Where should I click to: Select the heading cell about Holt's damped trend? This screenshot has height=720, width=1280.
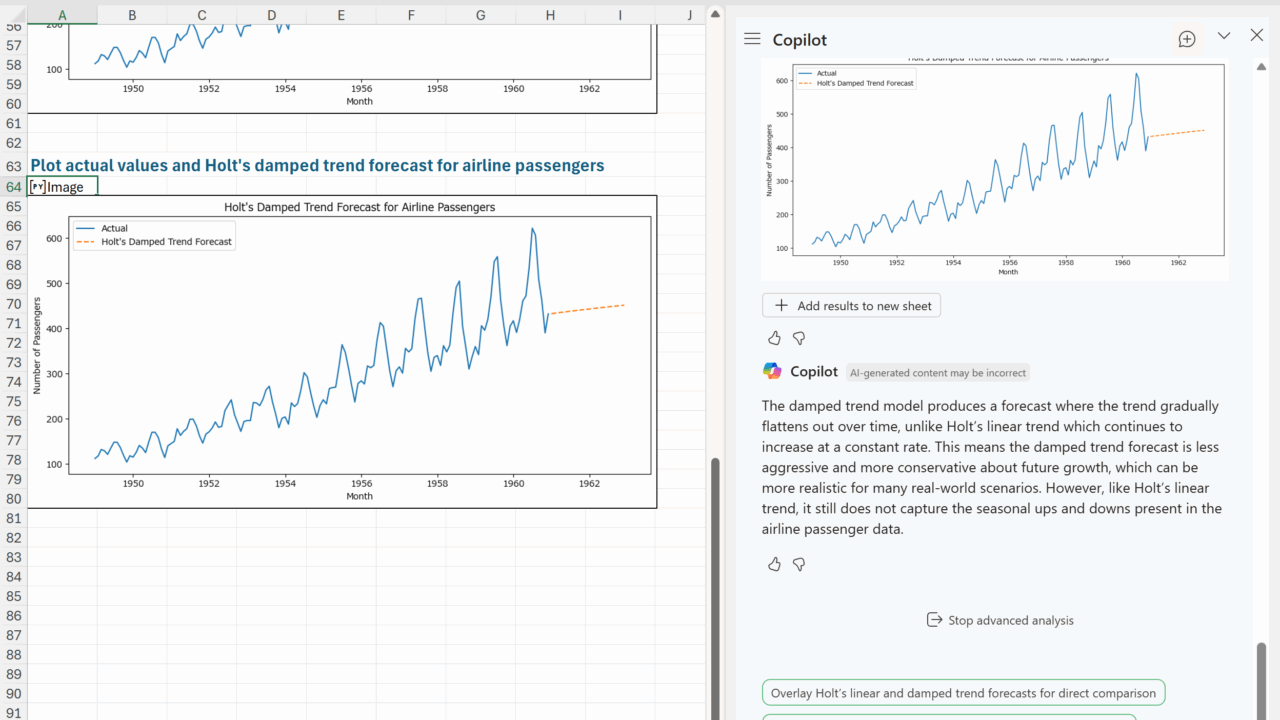point(317,166)
